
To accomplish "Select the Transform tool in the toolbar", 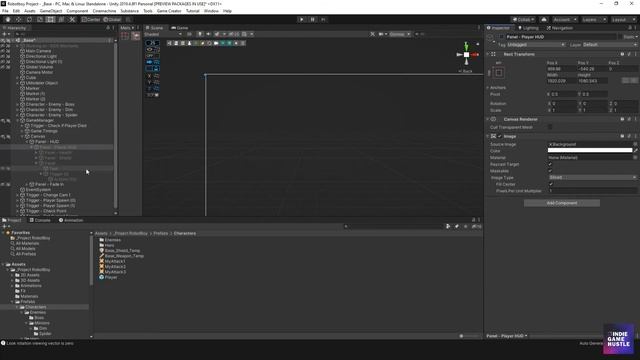I will coord(61,19).
